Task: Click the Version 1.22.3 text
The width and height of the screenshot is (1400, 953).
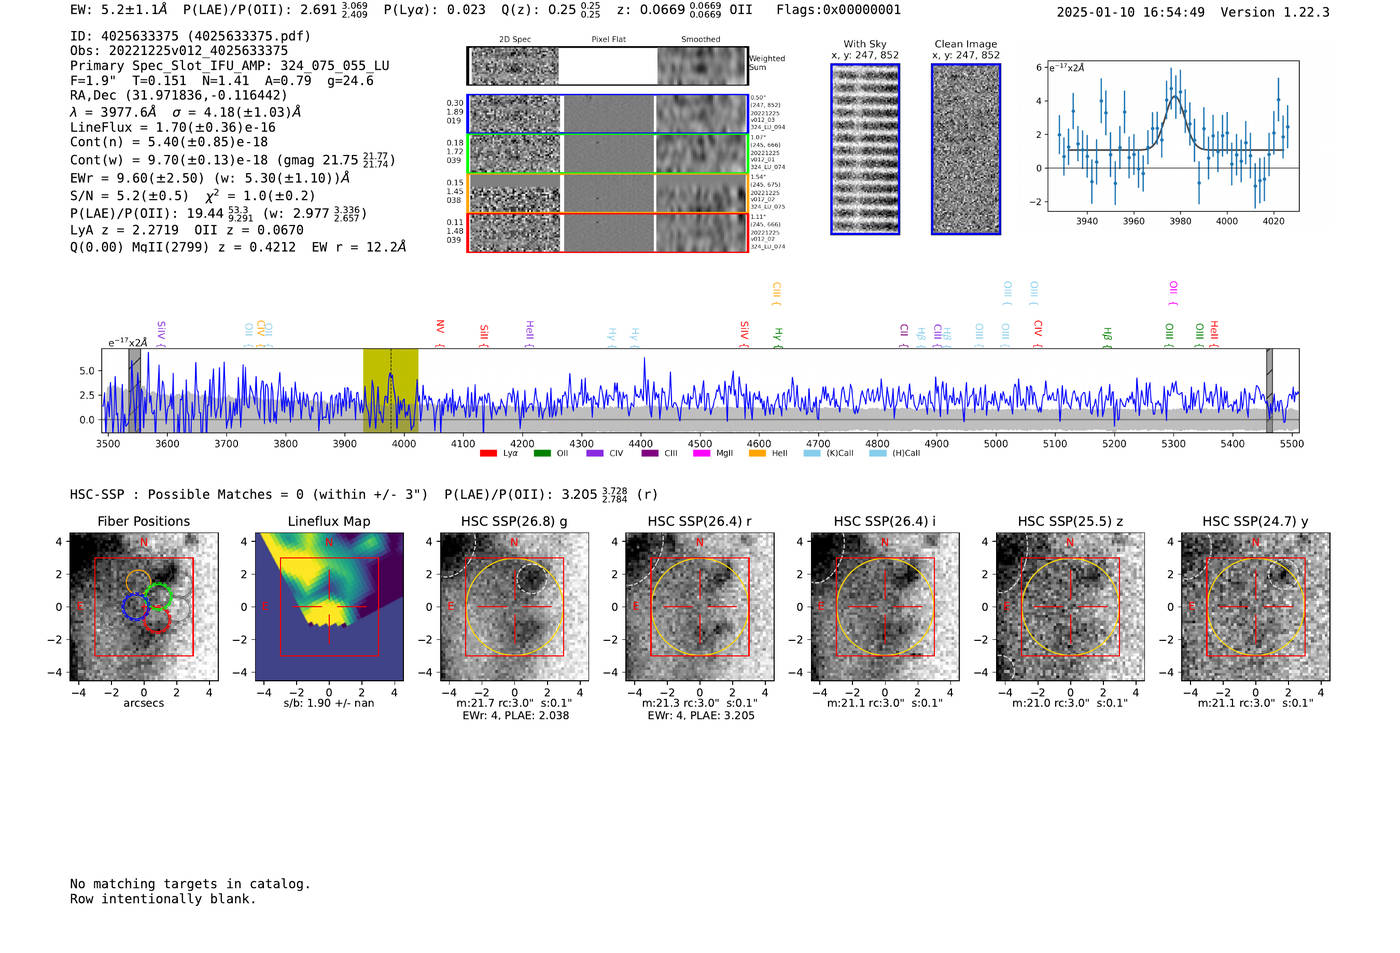Action: (x=1275, y=12)
